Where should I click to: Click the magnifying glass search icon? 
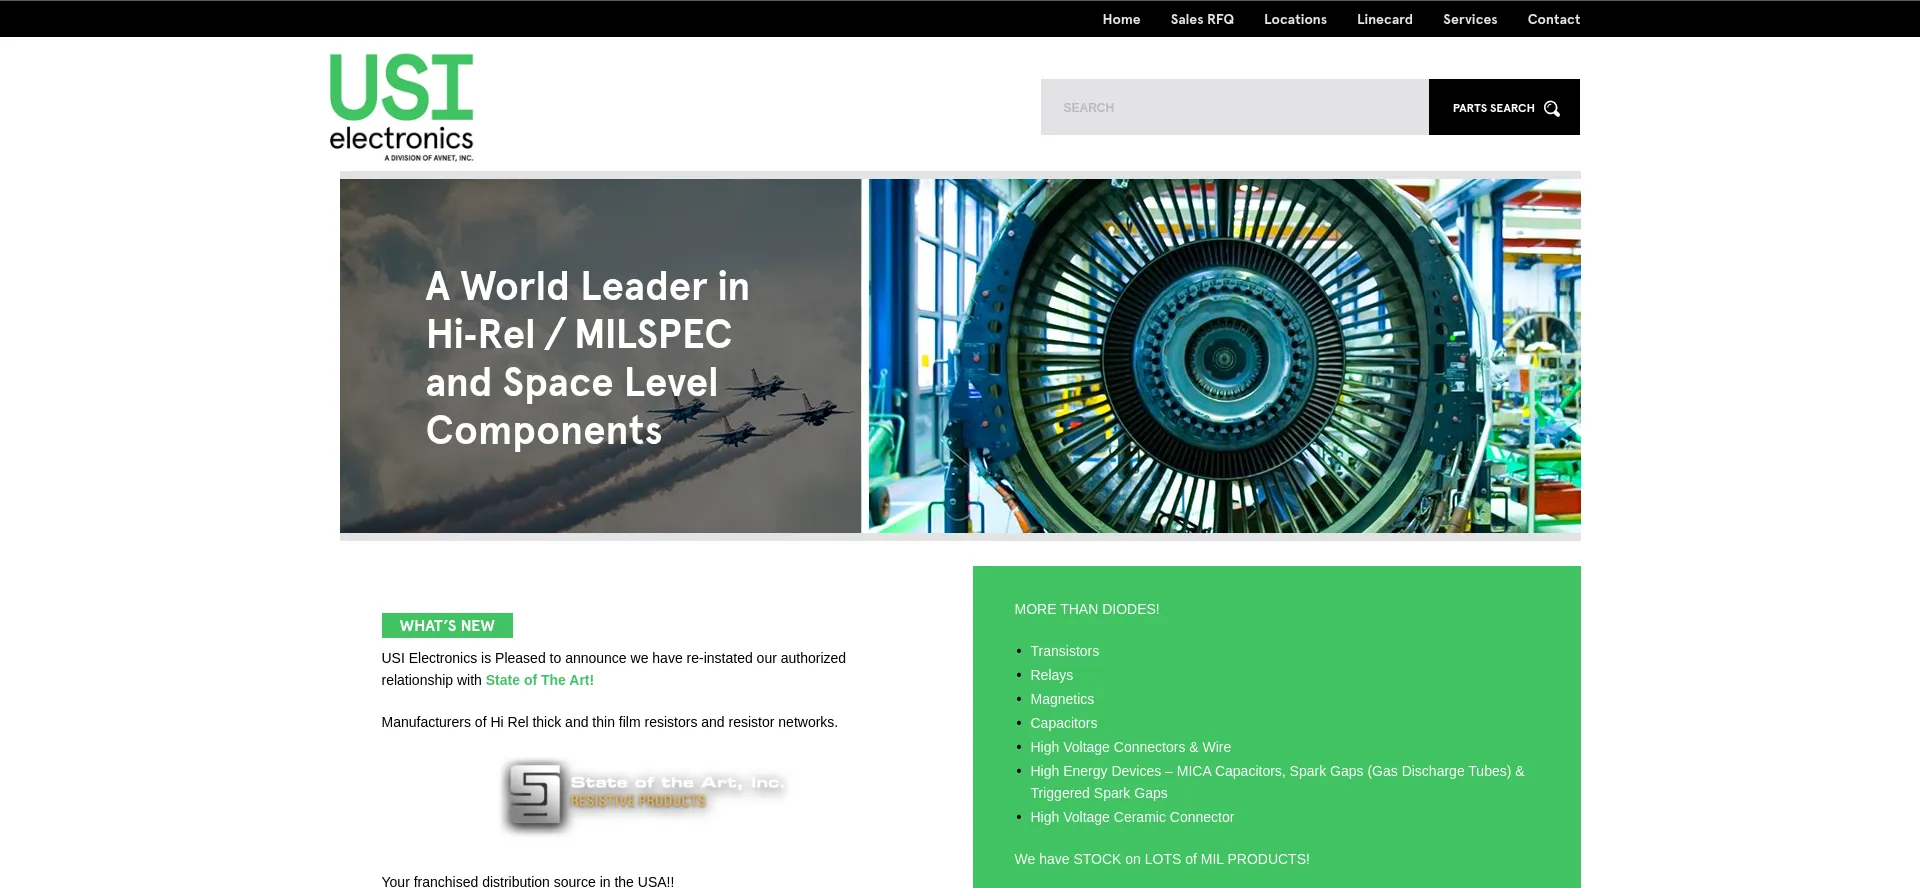(1551, 108)
